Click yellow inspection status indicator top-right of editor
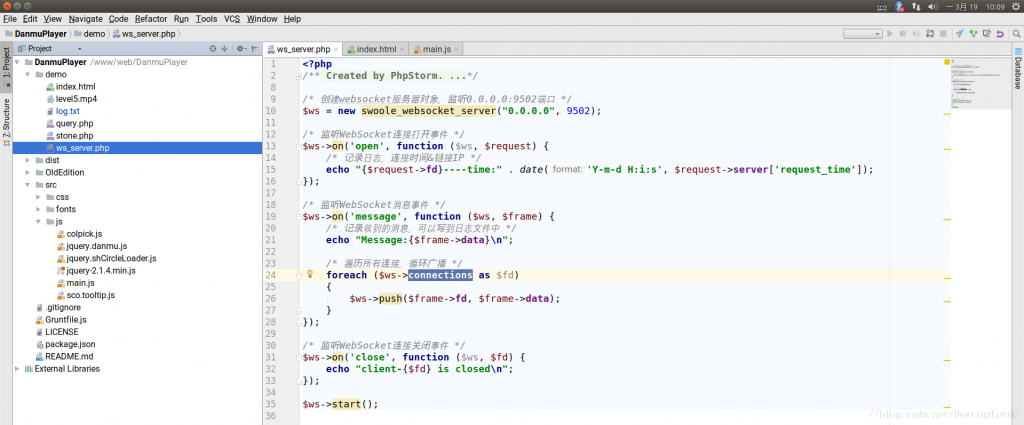Screen dimensions: 1024x425 tap(947, 61)
